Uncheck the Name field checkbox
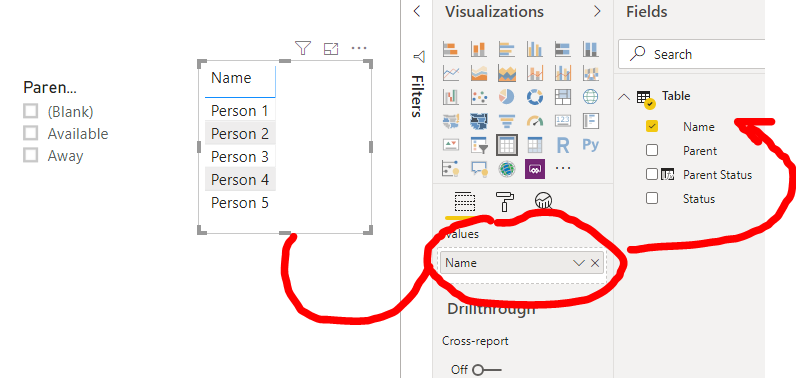The width and height of the screenshot is (796, 378). pos(652,126)
